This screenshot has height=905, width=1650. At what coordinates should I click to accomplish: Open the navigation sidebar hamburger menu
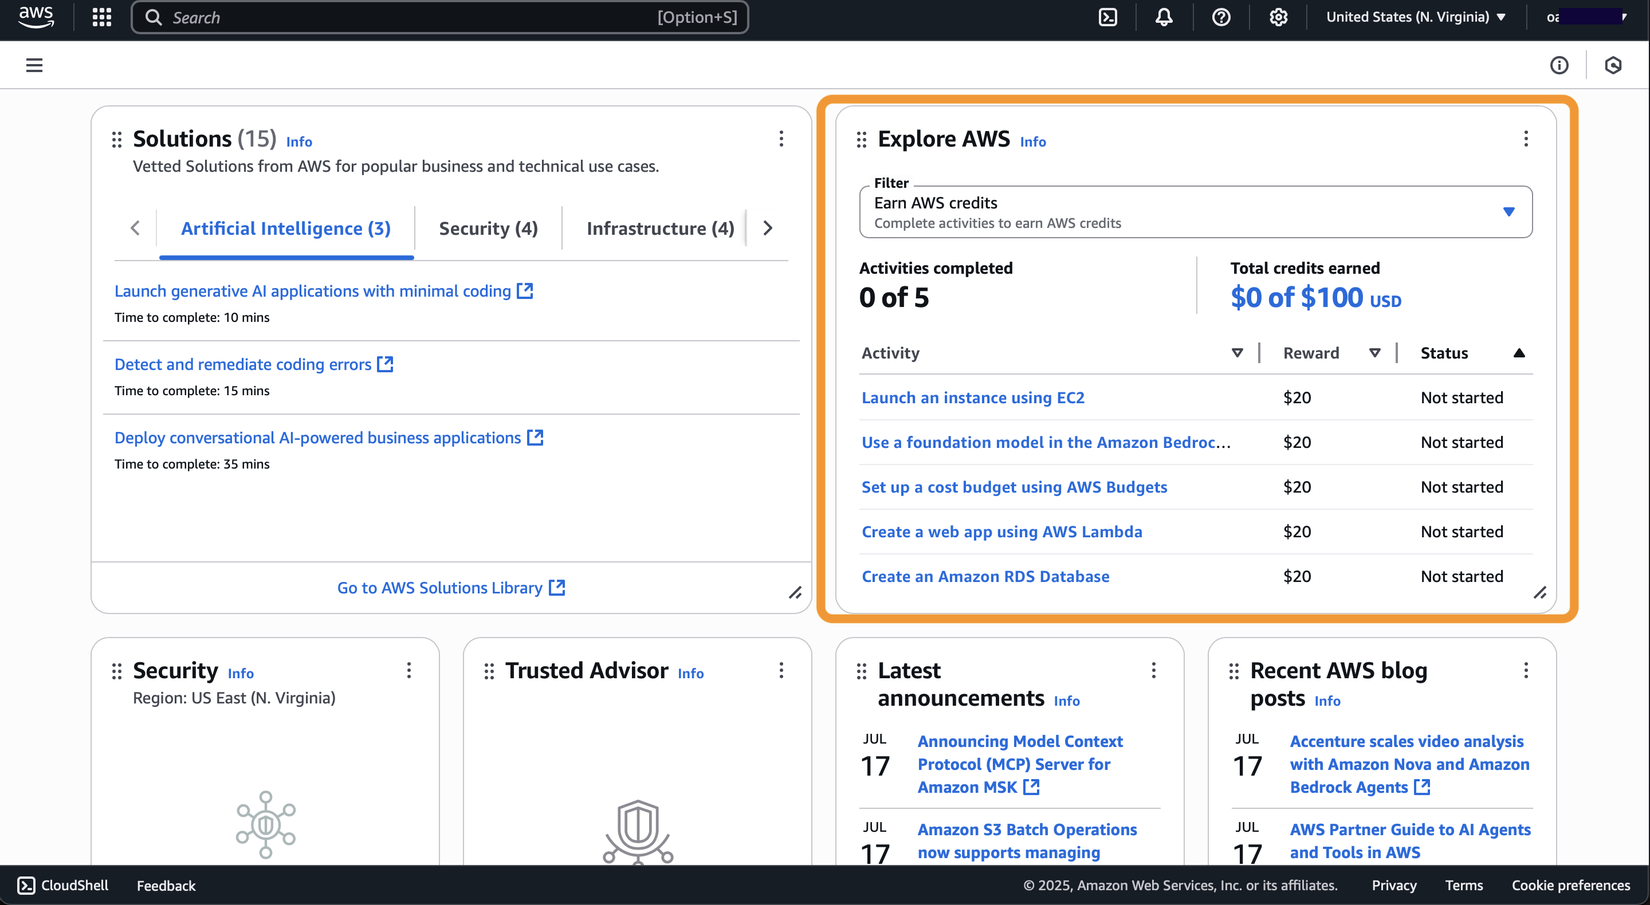click(34, 64)
